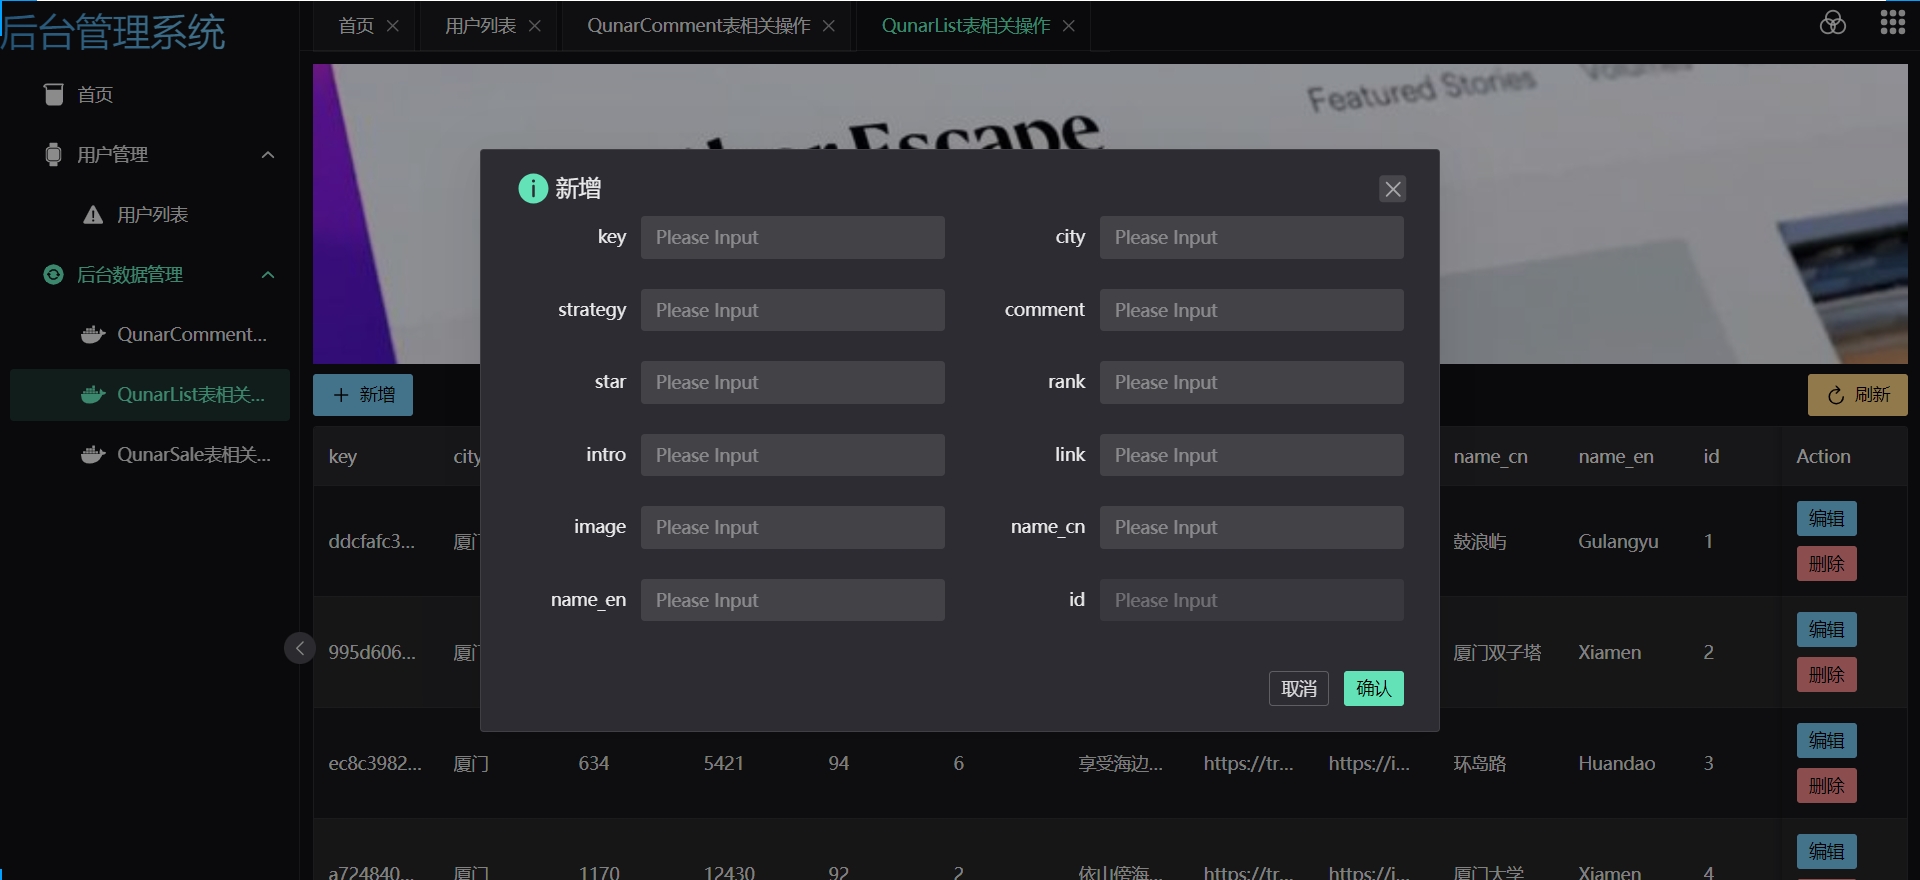This screenshot has height=880, width=1920.
Task: Open the apps grid icon in header
Action: pos(1893,23)
